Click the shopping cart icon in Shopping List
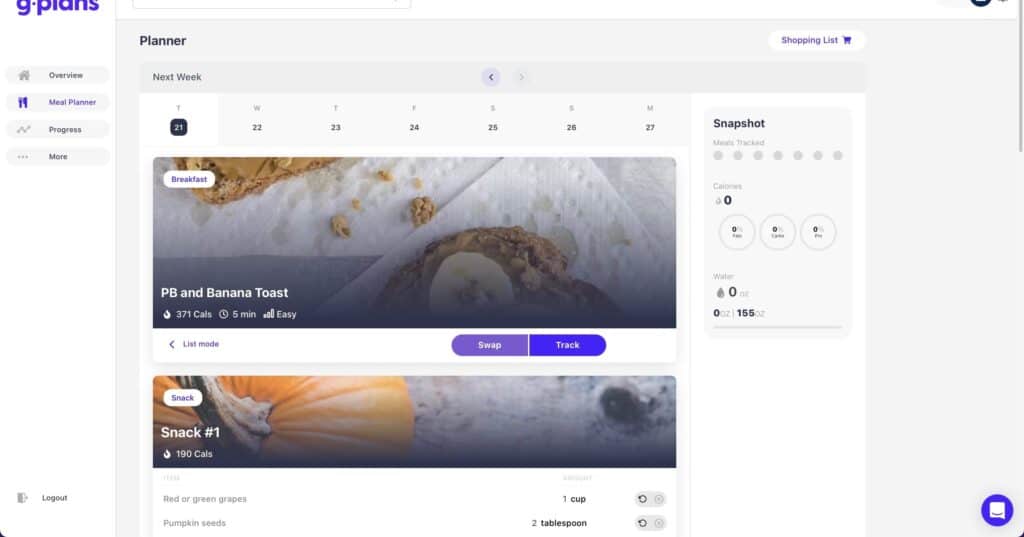The height and width of the screenshot is (537, 1024). click(x=847, y=40)
